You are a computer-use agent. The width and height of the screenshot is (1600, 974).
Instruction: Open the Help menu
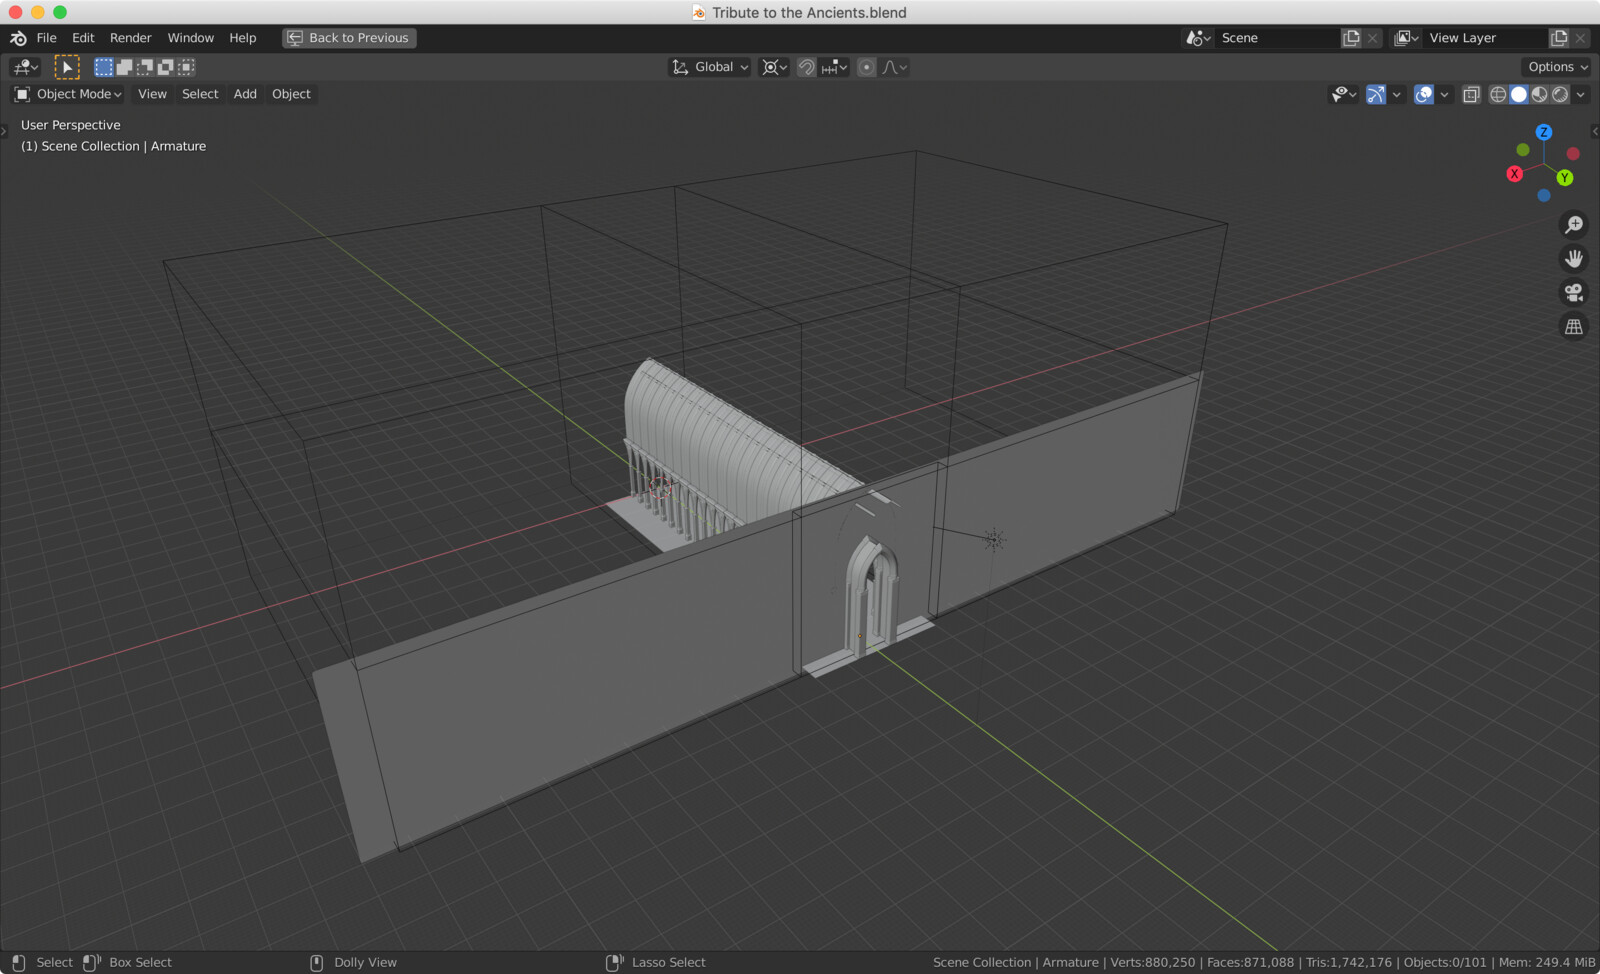coord(243,38)
